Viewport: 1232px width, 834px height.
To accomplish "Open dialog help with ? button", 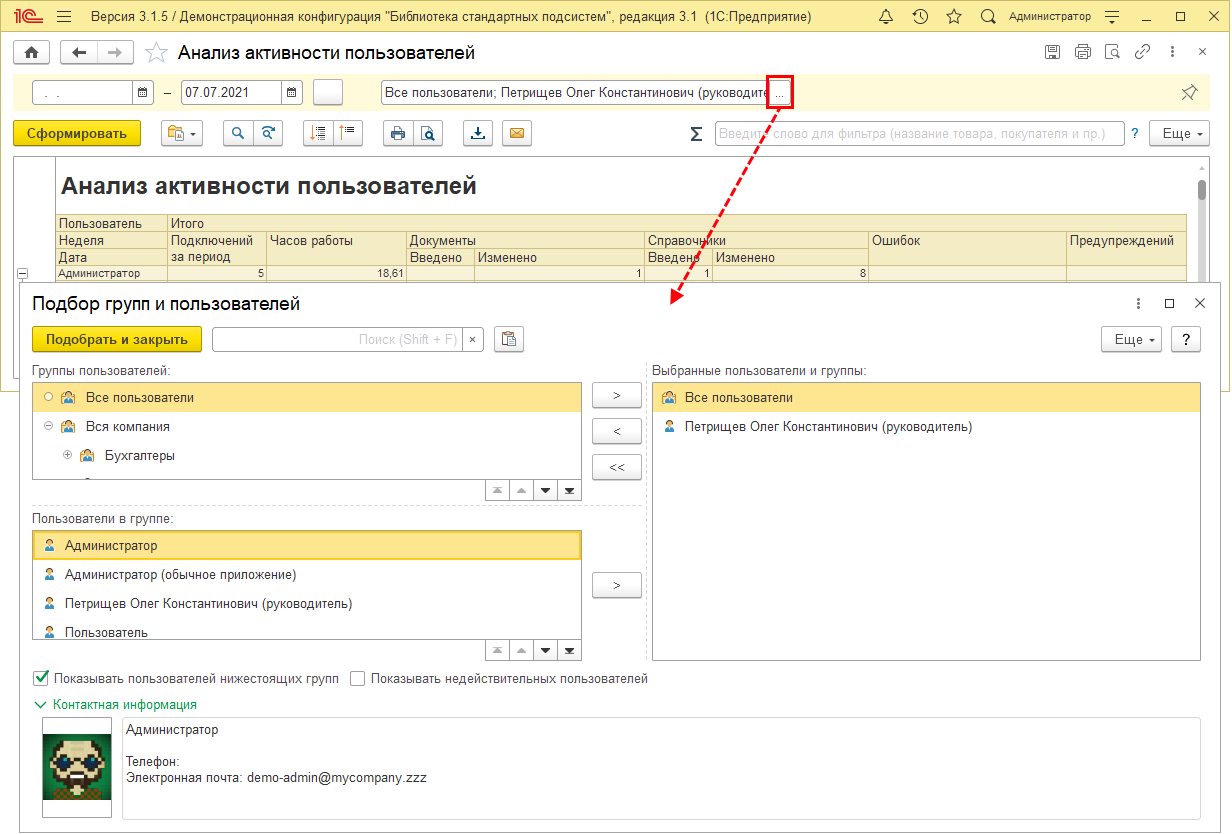I will [x=1186, y=339].
